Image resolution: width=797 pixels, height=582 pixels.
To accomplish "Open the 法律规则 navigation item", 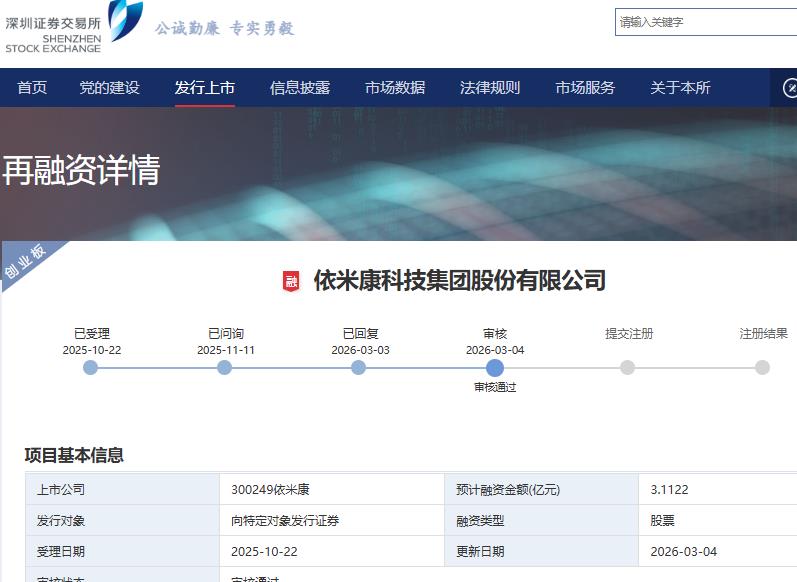I will (490, 87).
